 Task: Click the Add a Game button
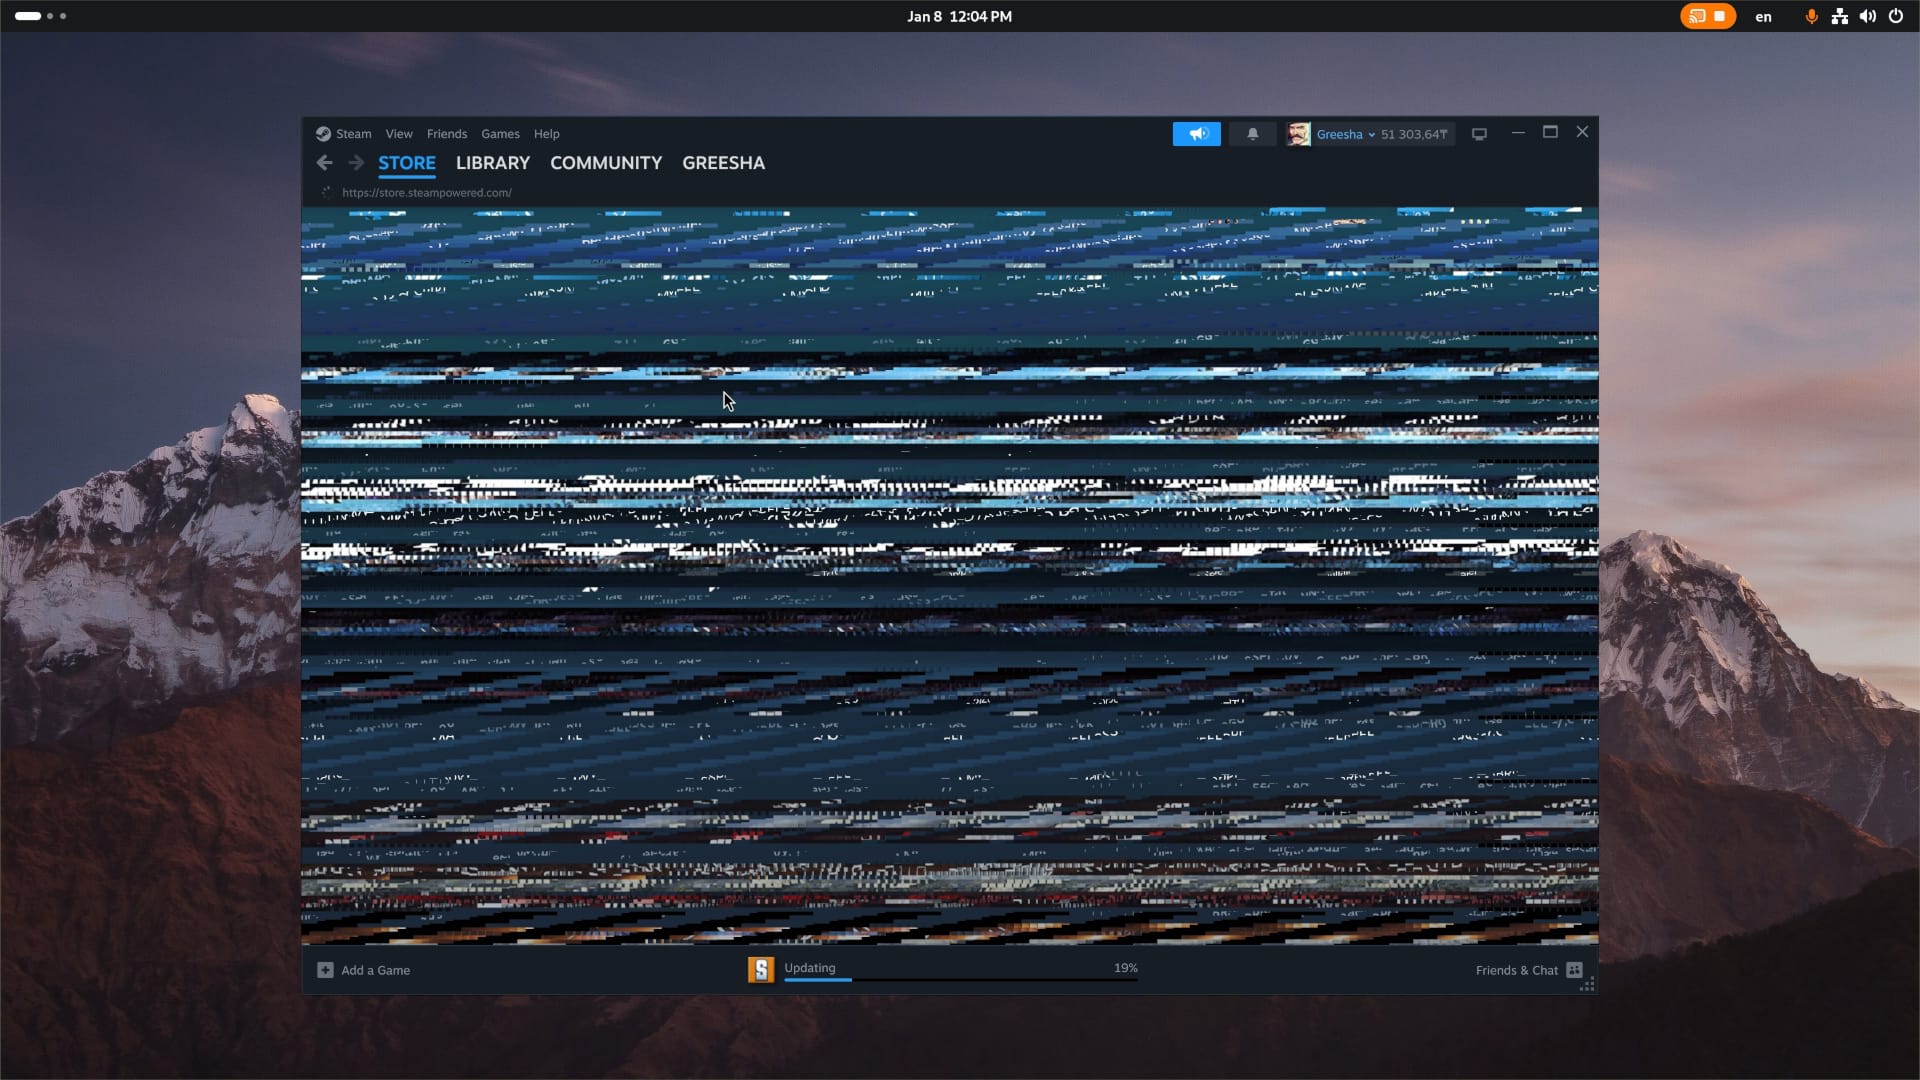pyautogui.click(x=375, y=970)
